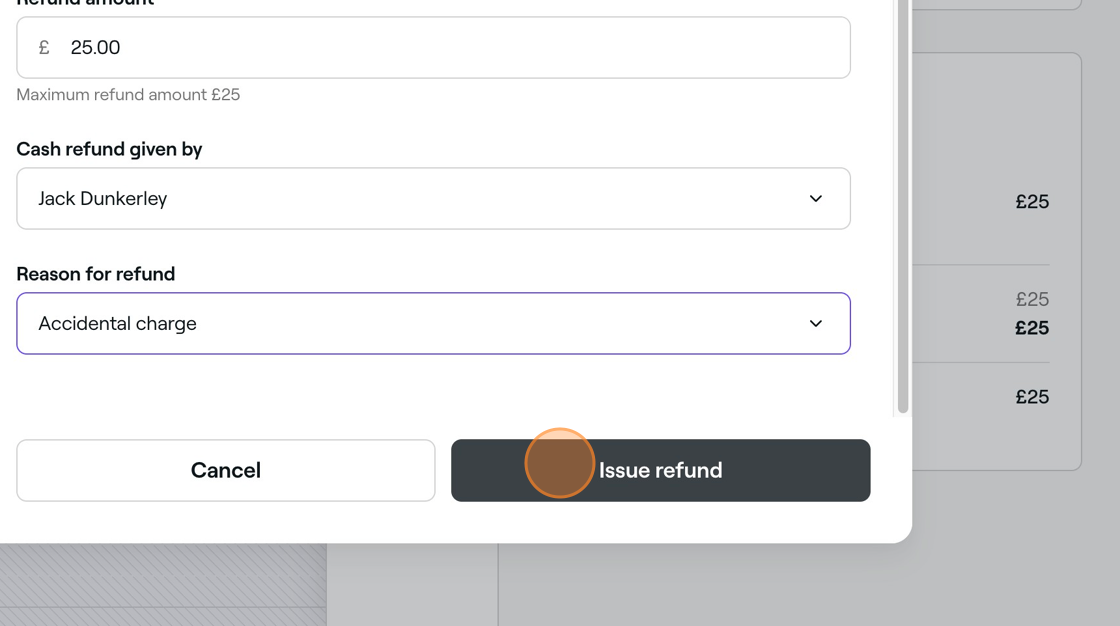1120x626 pixels.
Task: Click the bottom £25 amount in the background panel
Action: tap(1032, 397)
